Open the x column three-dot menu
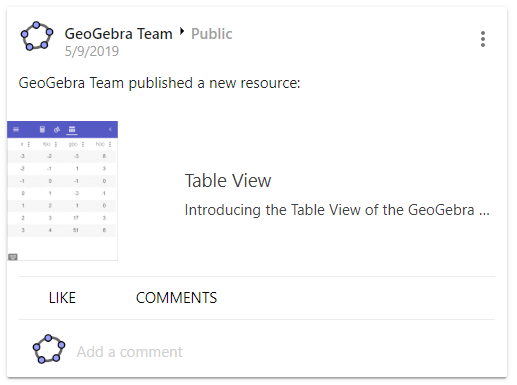517x385 pixels. click(29, 144)
